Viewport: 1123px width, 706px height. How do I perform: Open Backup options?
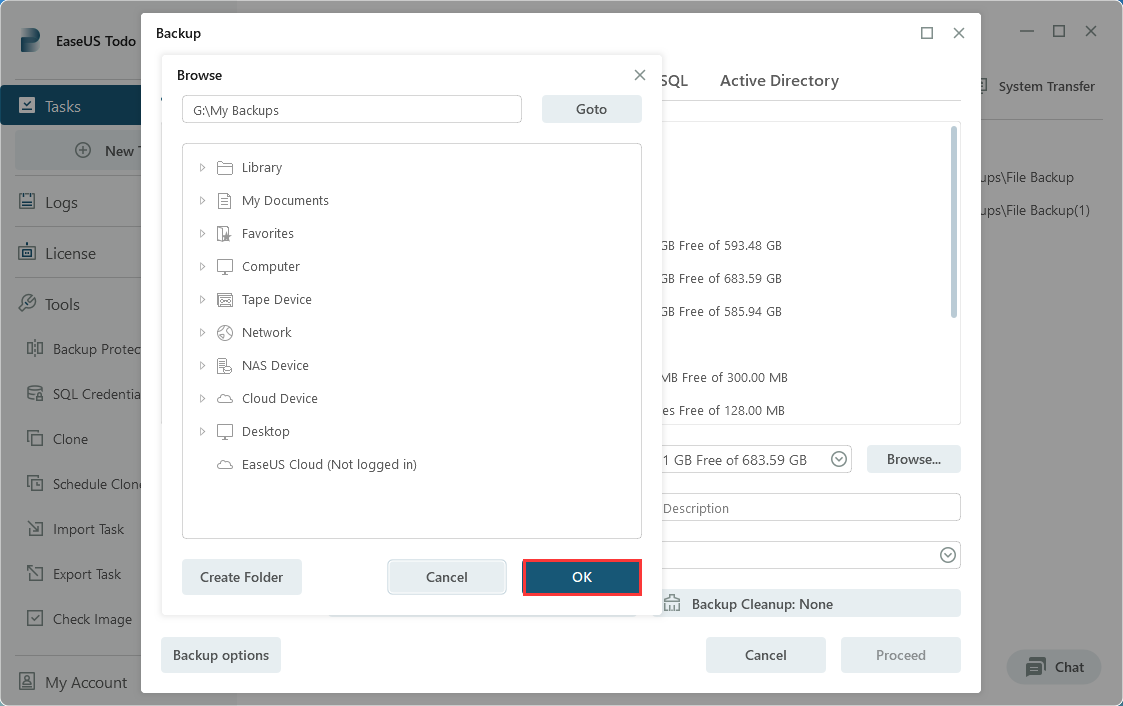coord(220,655)
